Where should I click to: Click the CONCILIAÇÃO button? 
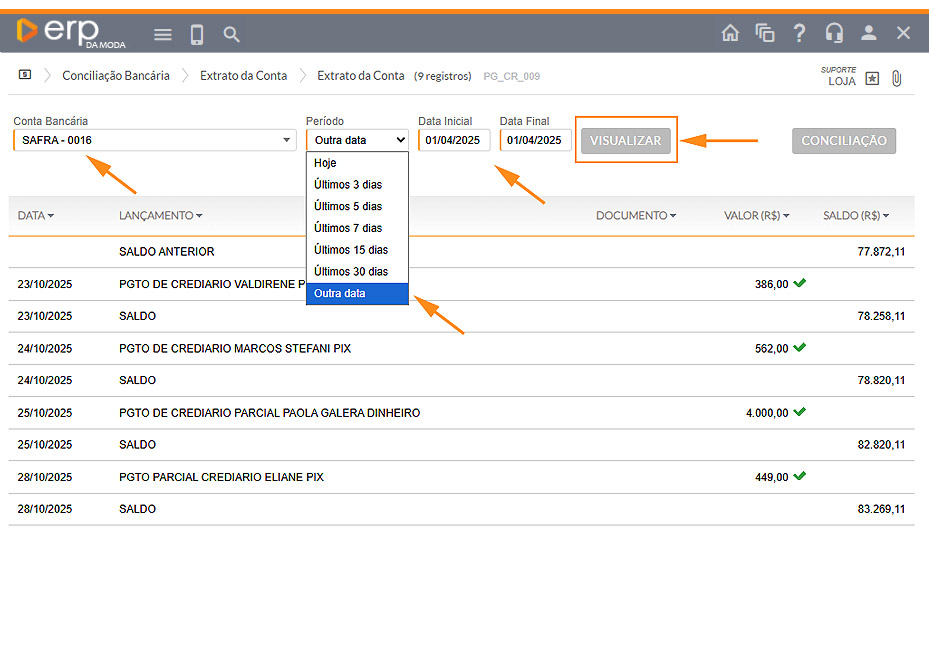pos(843,141)
